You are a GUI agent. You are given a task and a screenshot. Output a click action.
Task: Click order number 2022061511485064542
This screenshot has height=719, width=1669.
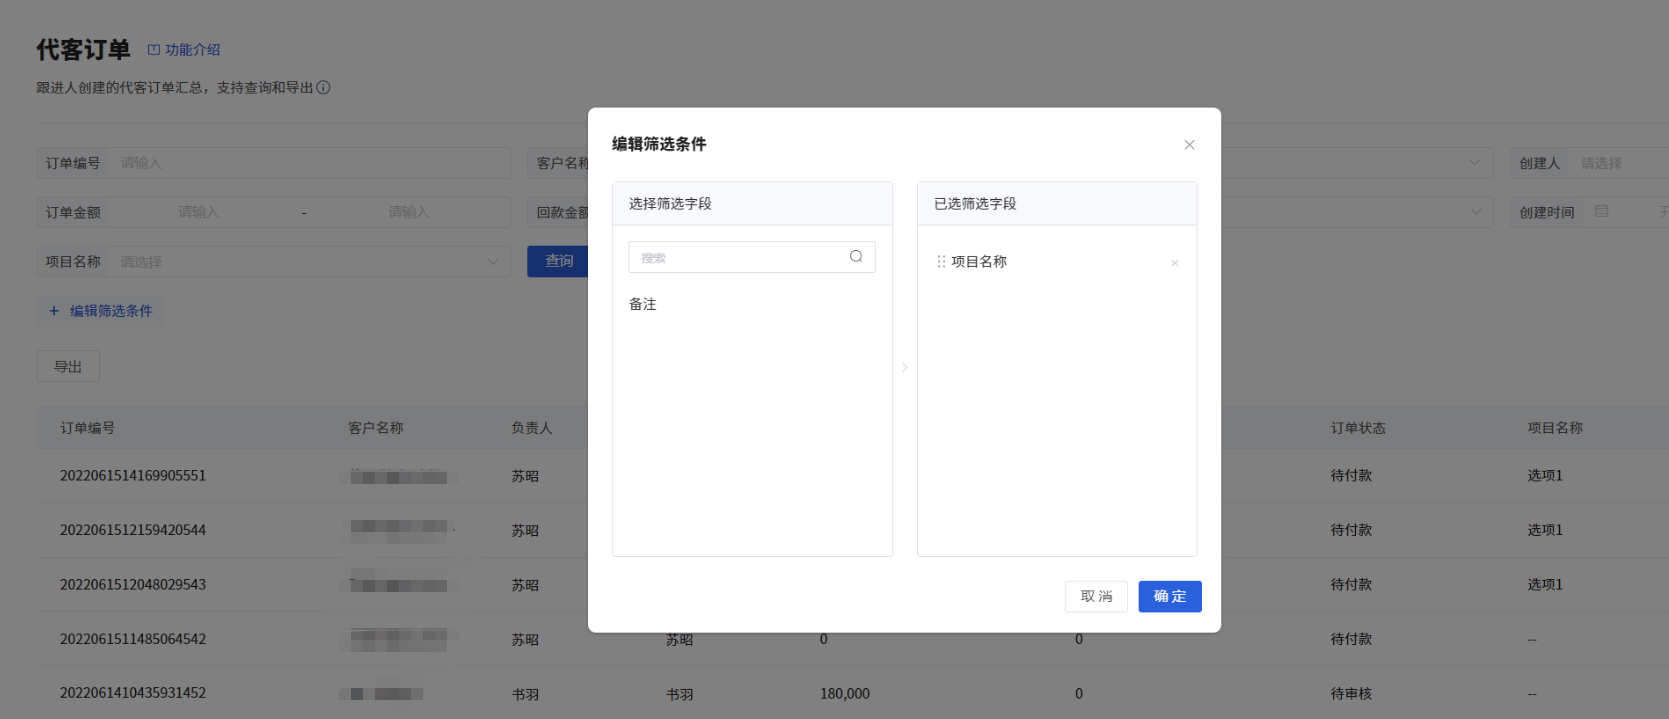click(x=133, y=639)
